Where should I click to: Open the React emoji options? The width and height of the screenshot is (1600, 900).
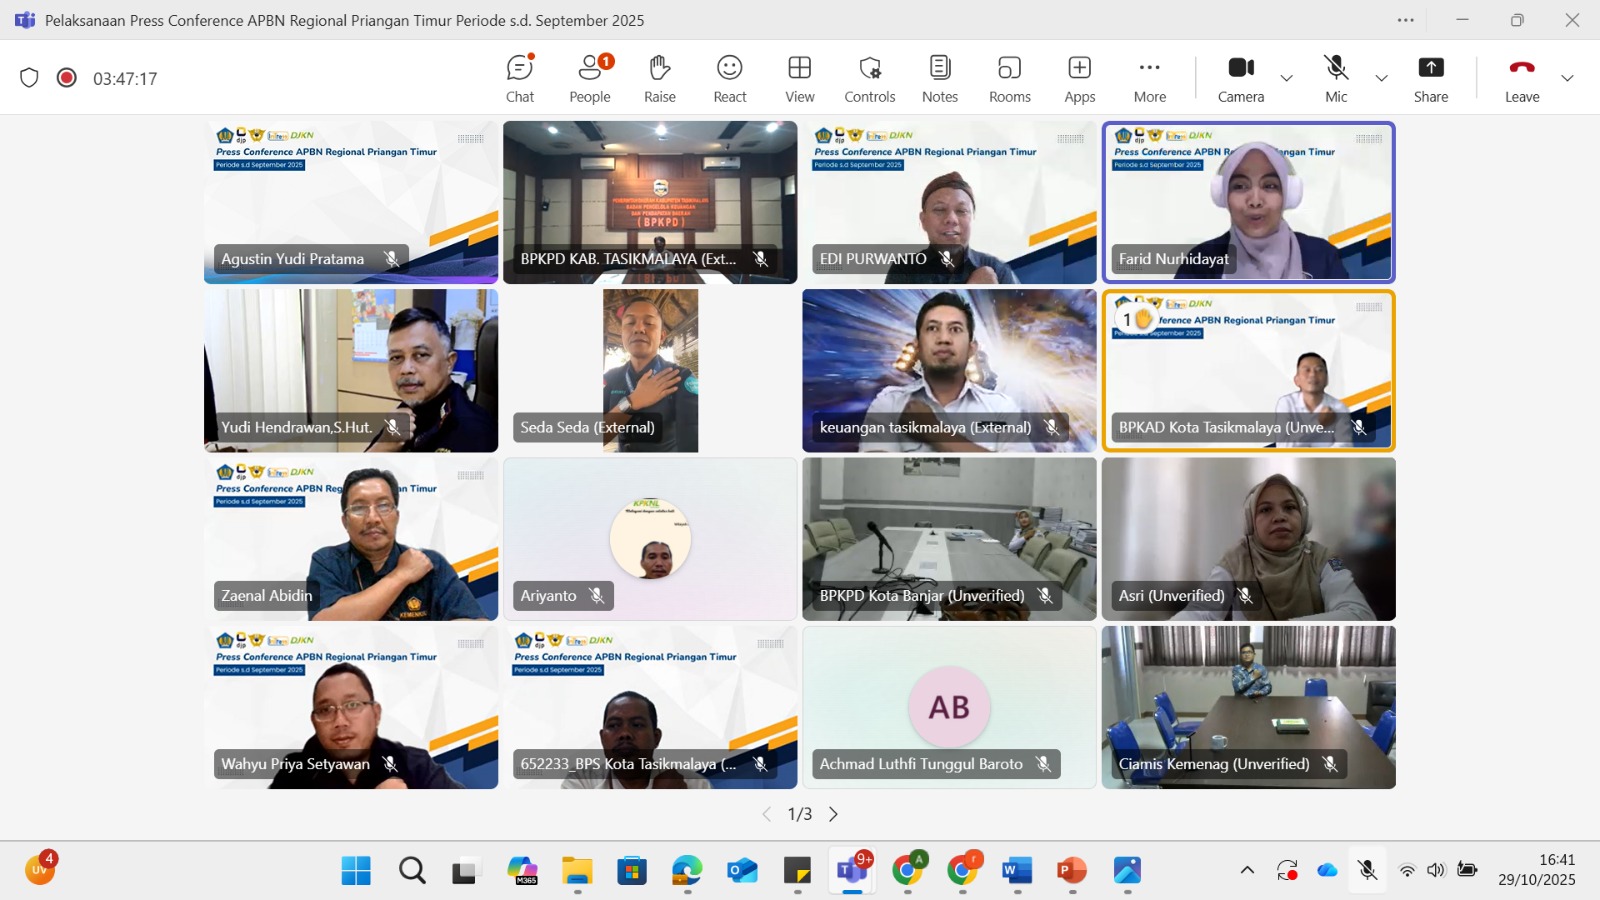pos(730,78)
